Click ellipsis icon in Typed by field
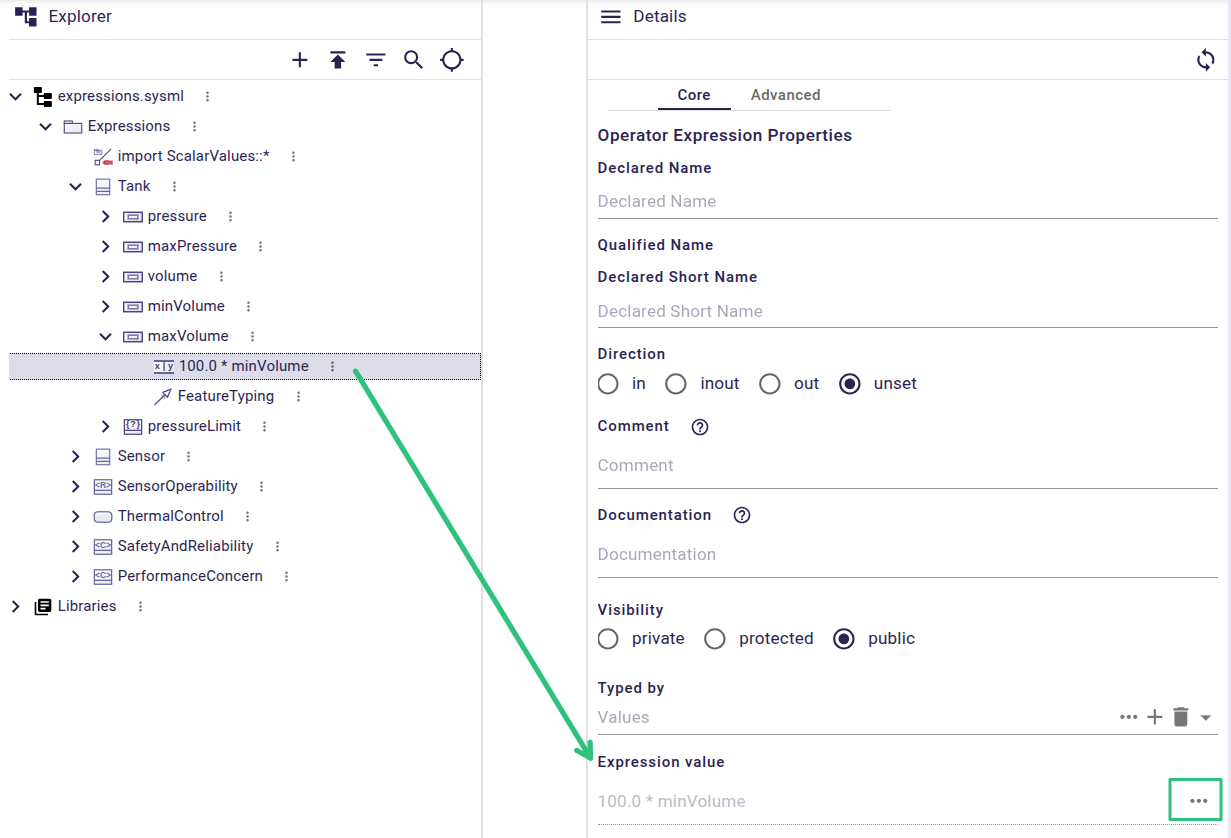Image resolution: width=1231 pixels, height=838 pixels. pos(1129,717)
